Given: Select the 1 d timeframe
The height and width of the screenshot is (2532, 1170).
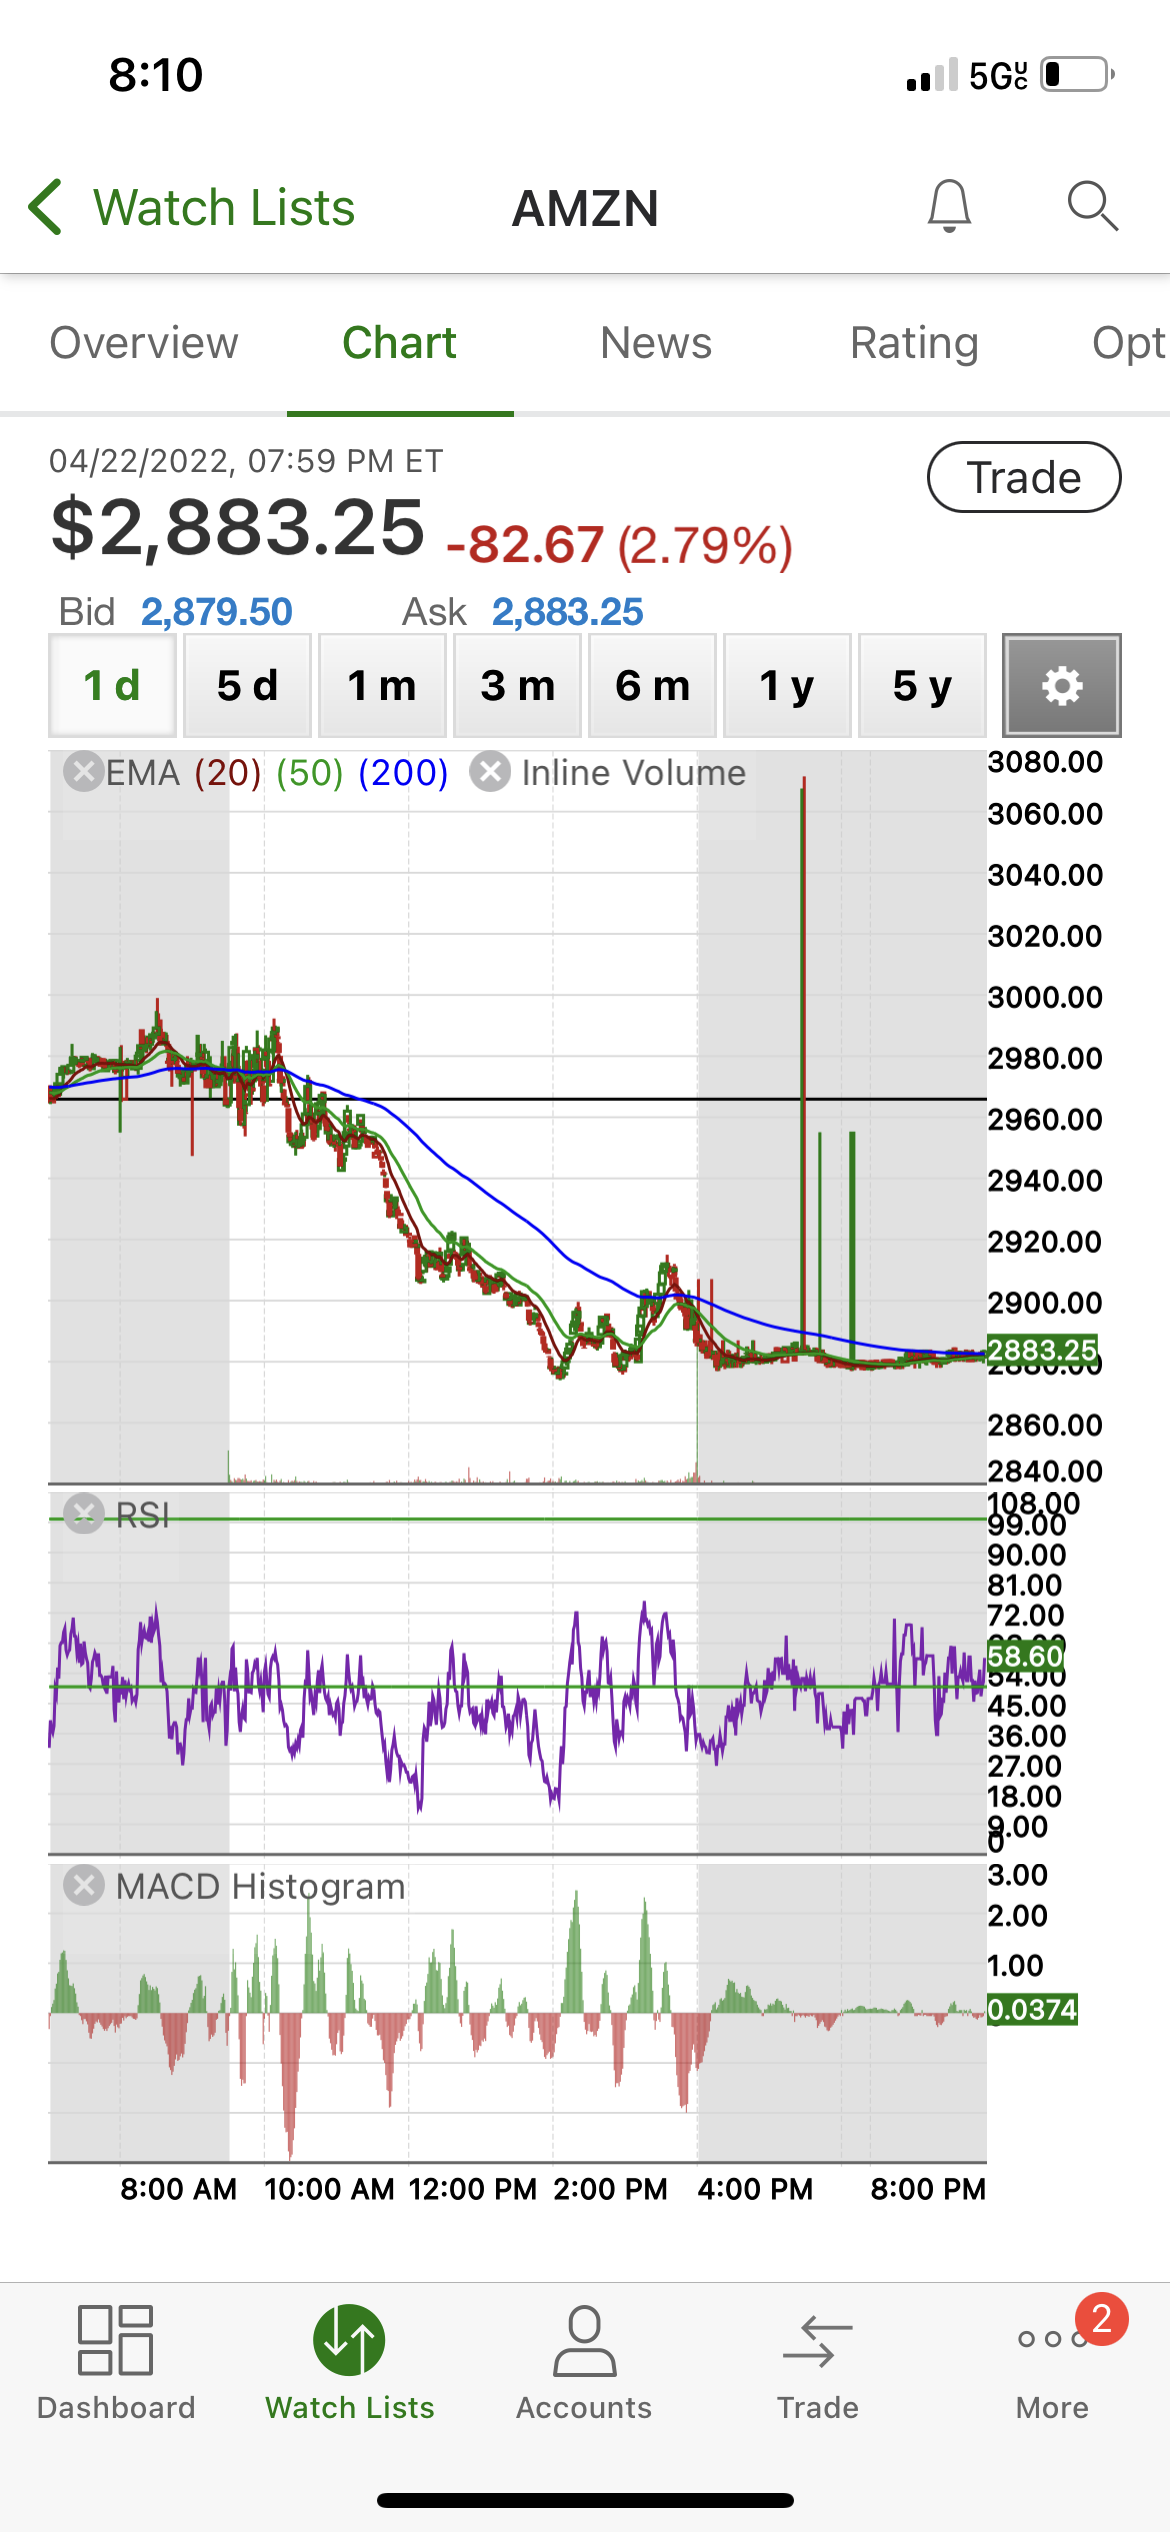Looking at the screenshot, I should point(112,685).
